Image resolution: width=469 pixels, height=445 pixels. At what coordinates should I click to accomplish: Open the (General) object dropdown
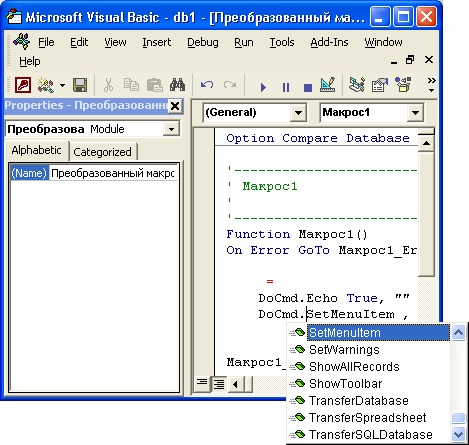(298, 113)
